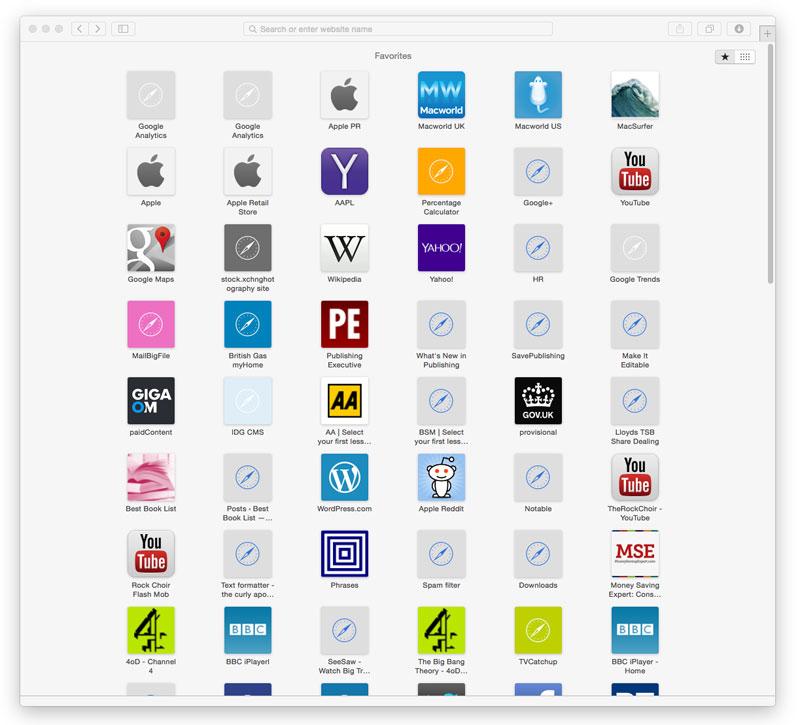Show downloads using the toolbar arrow button

click(x=739, y=29)
